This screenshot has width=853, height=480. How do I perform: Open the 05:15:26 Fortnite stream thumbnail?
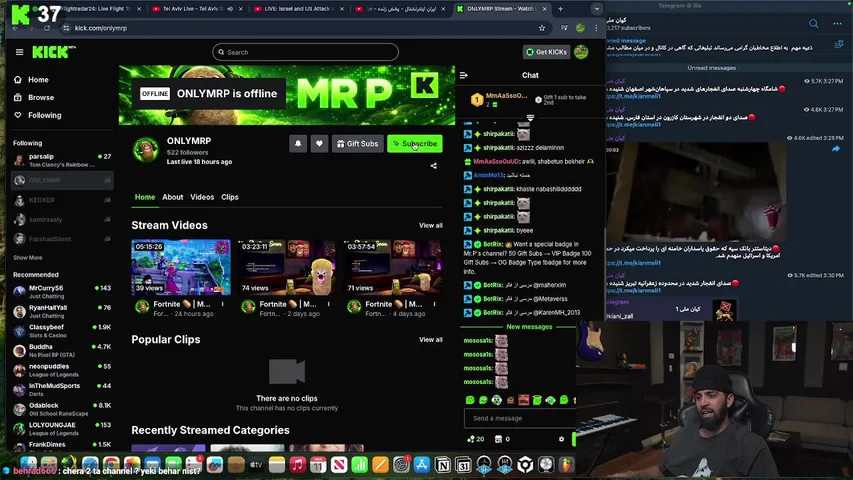181,267
